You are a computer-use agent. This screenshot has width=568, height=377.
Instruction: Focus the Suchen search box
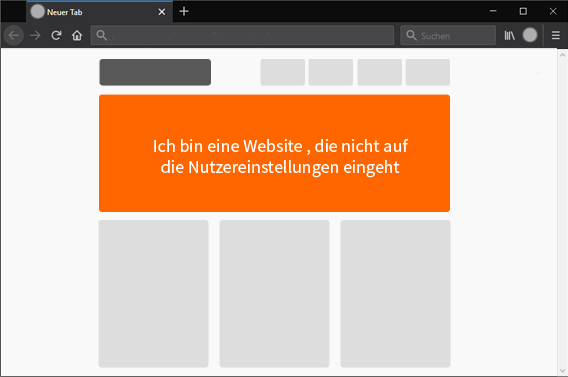(448, 35)
